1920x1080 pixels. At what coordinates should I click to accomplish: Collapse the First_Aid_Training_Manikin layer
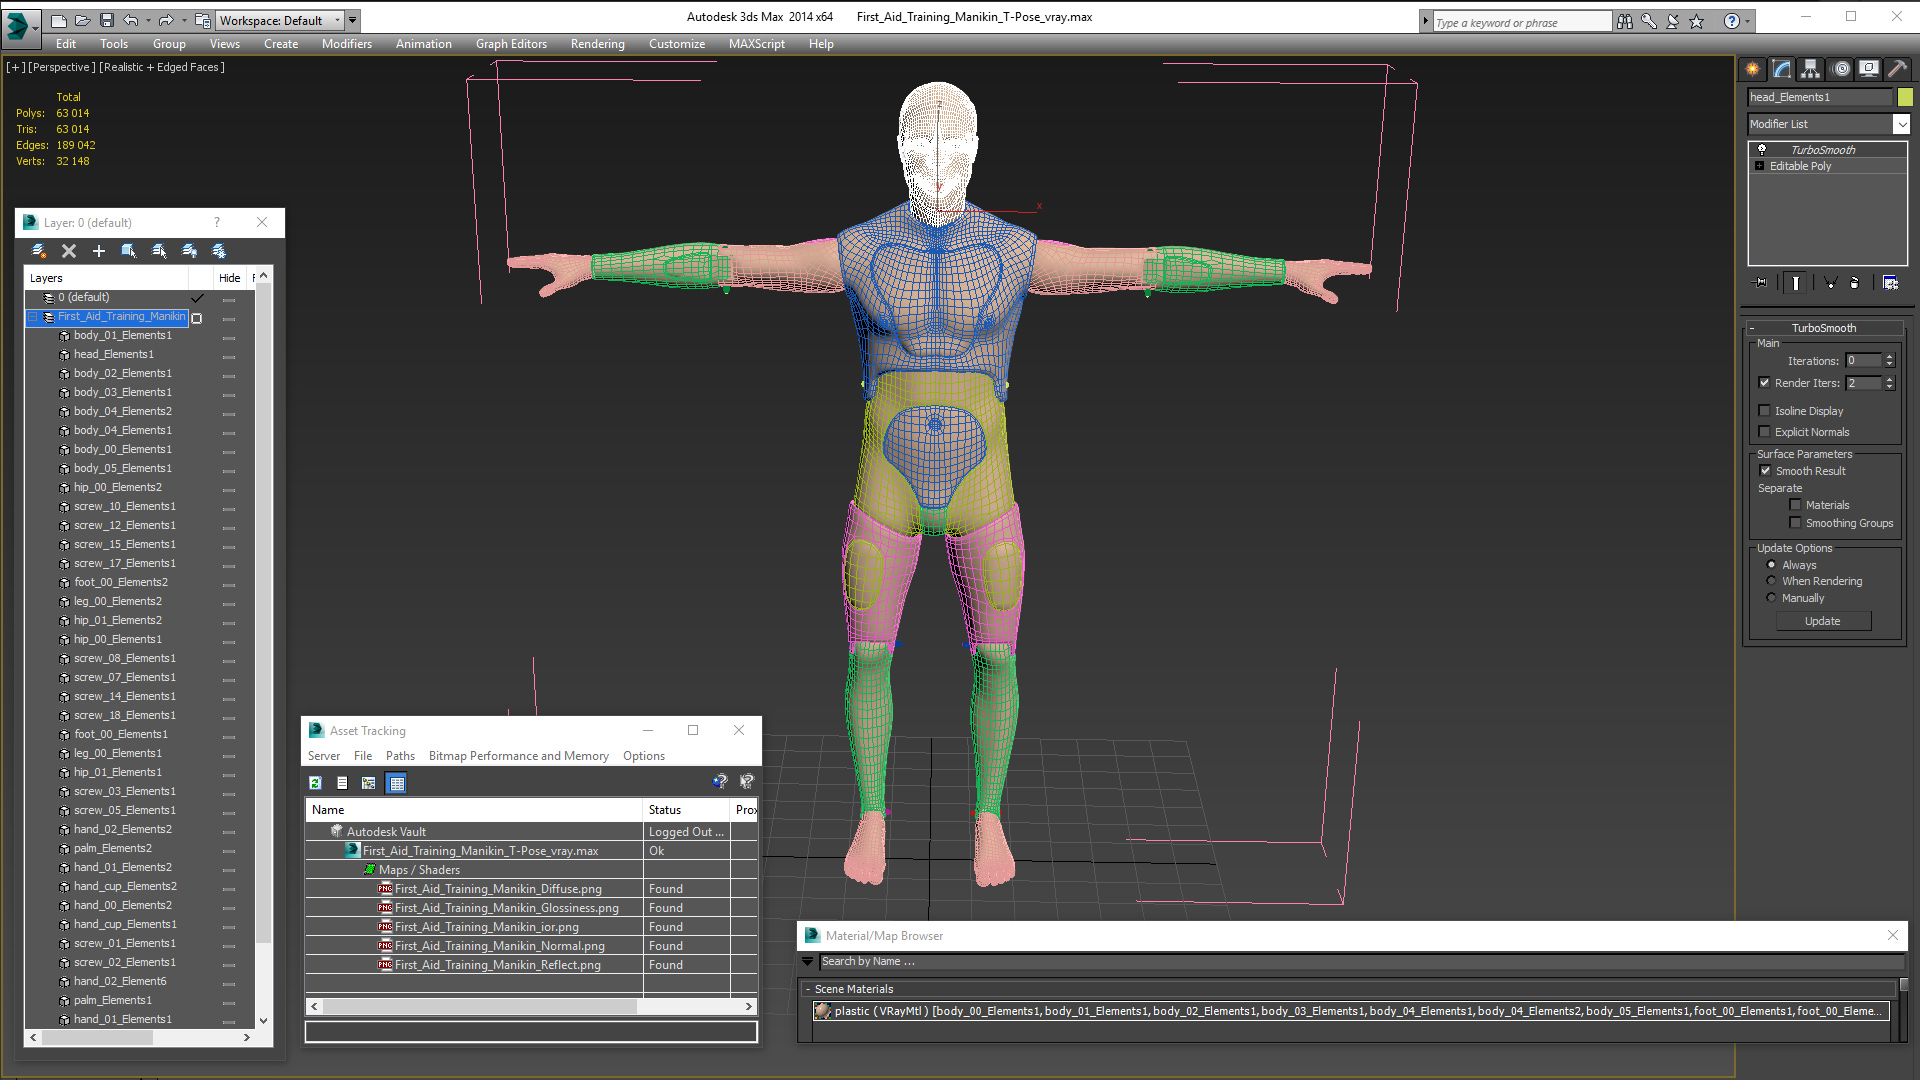(x=33, y=317)
